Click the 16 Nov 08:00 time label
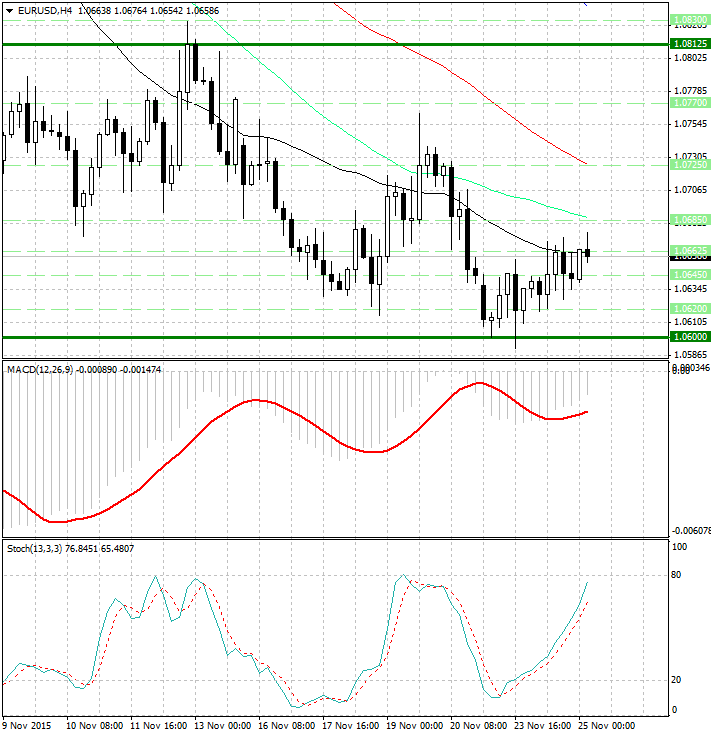This screenshot has height=734, width=711. pos(286,726)
